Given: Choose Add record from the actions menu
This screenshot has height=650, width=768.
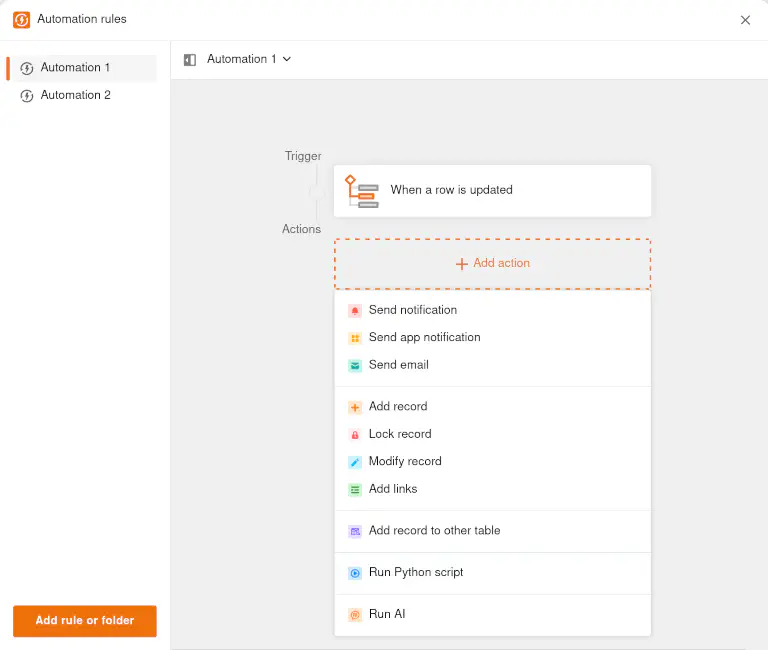Looking at the screenshot, I should [398, 407].
